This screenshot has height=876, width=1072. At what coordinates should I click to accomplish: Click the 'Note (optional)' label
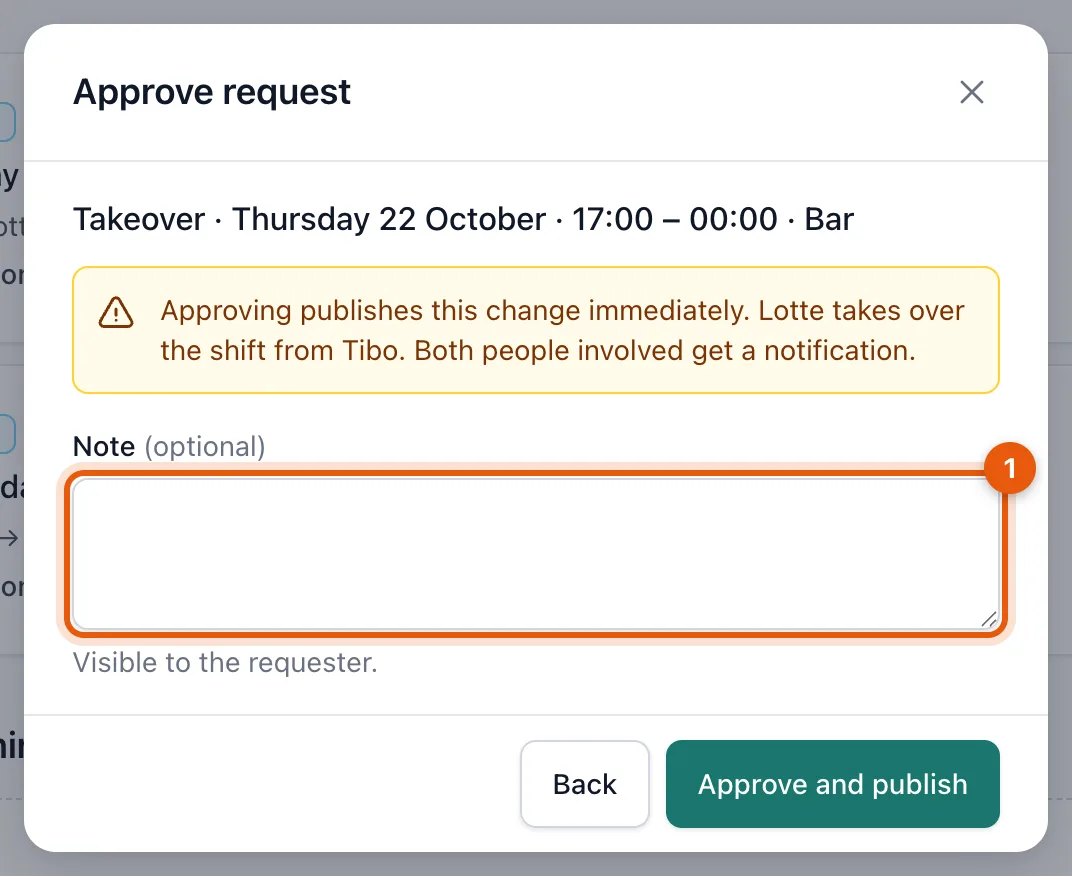[169, 447]
